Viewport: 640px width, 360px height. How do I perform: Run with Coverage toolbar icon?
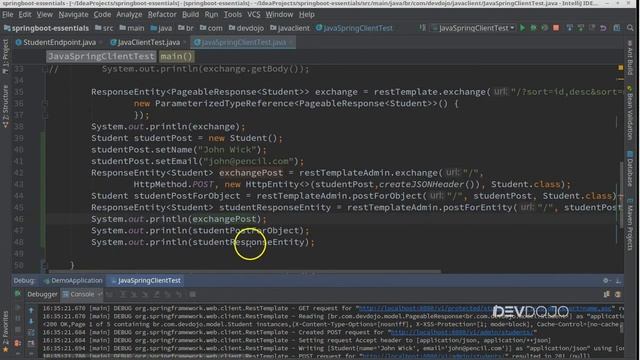(544, 28)
